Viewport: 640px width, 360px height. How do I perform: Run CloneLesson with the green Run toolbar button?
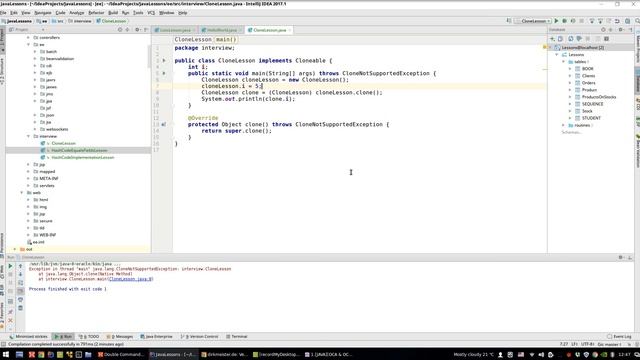[x=556, y=21]
